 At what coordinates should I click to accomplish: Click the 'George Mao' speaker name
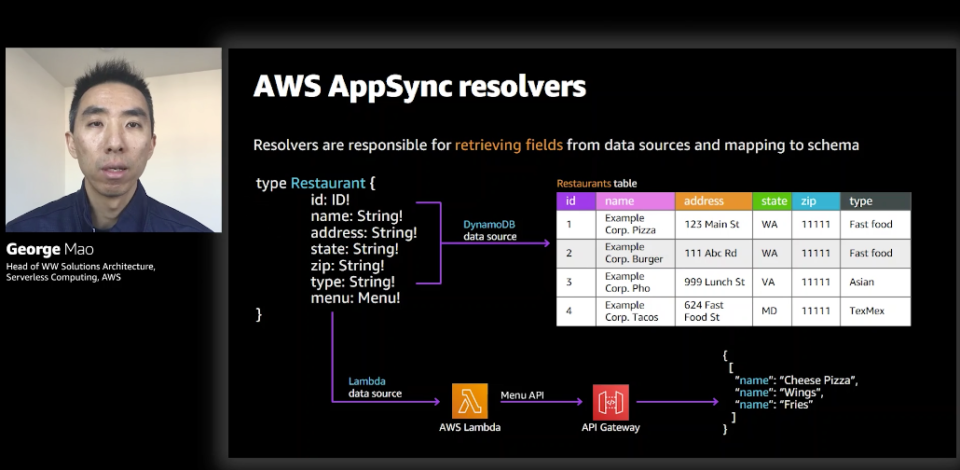(50, 250)
